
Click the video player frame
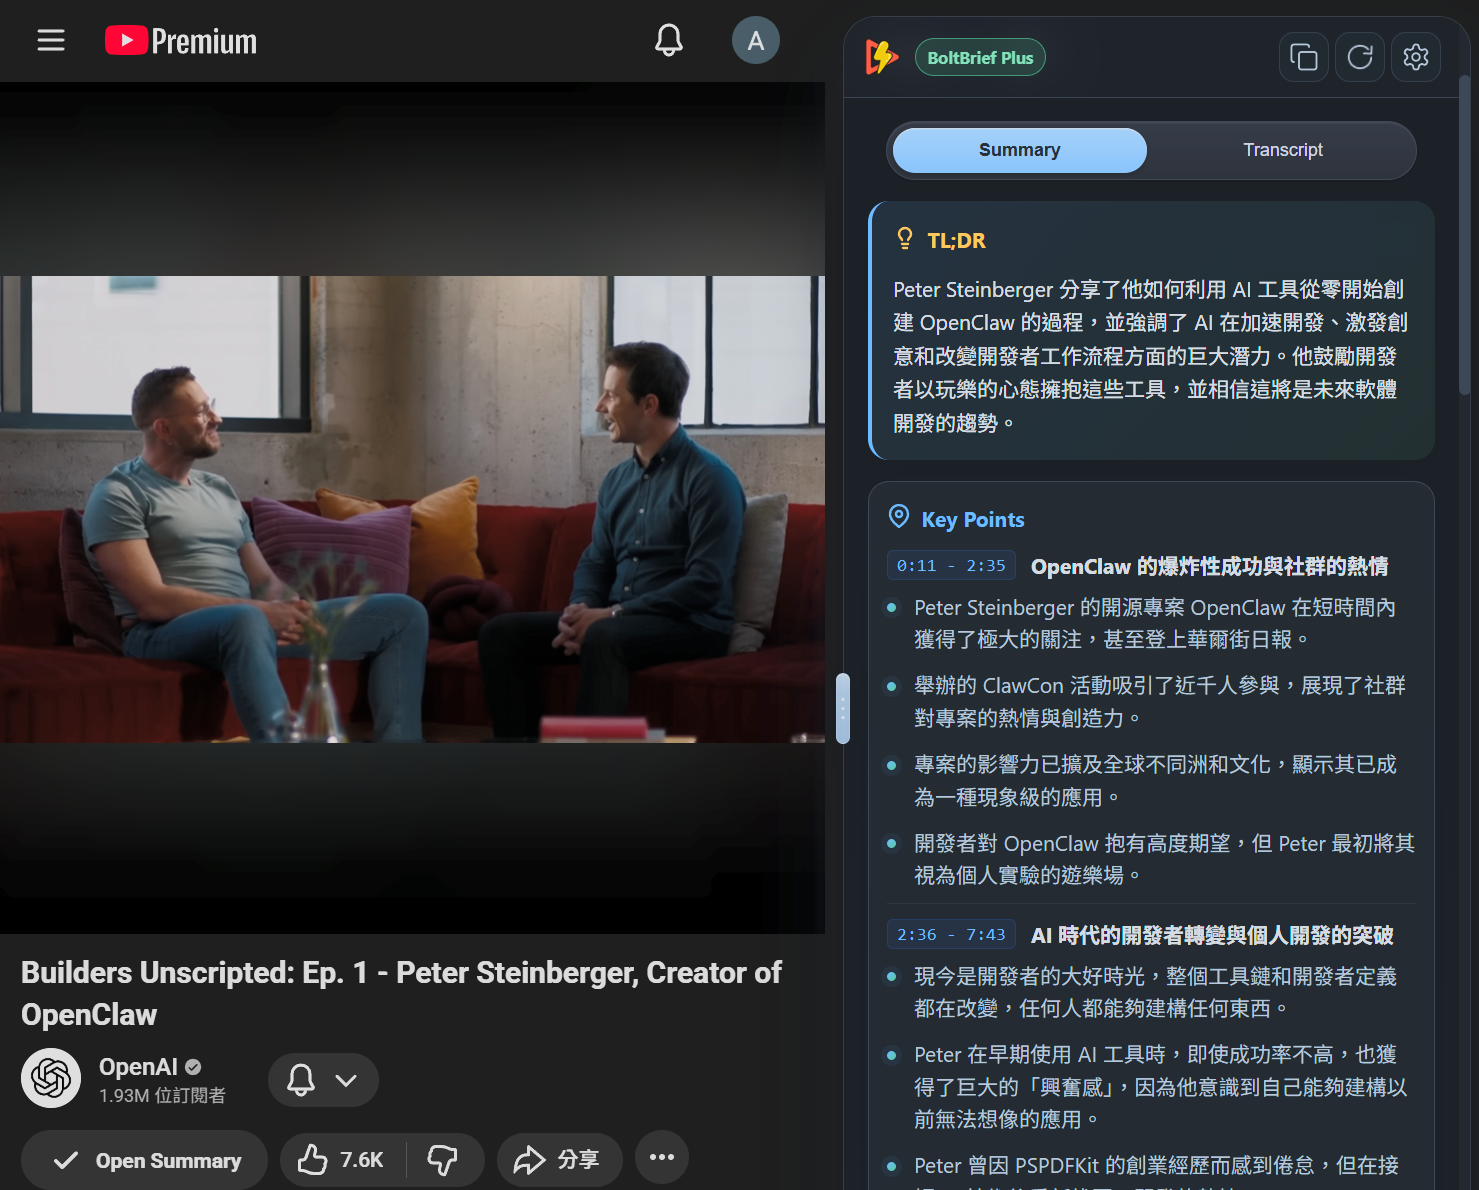[412, 508]
